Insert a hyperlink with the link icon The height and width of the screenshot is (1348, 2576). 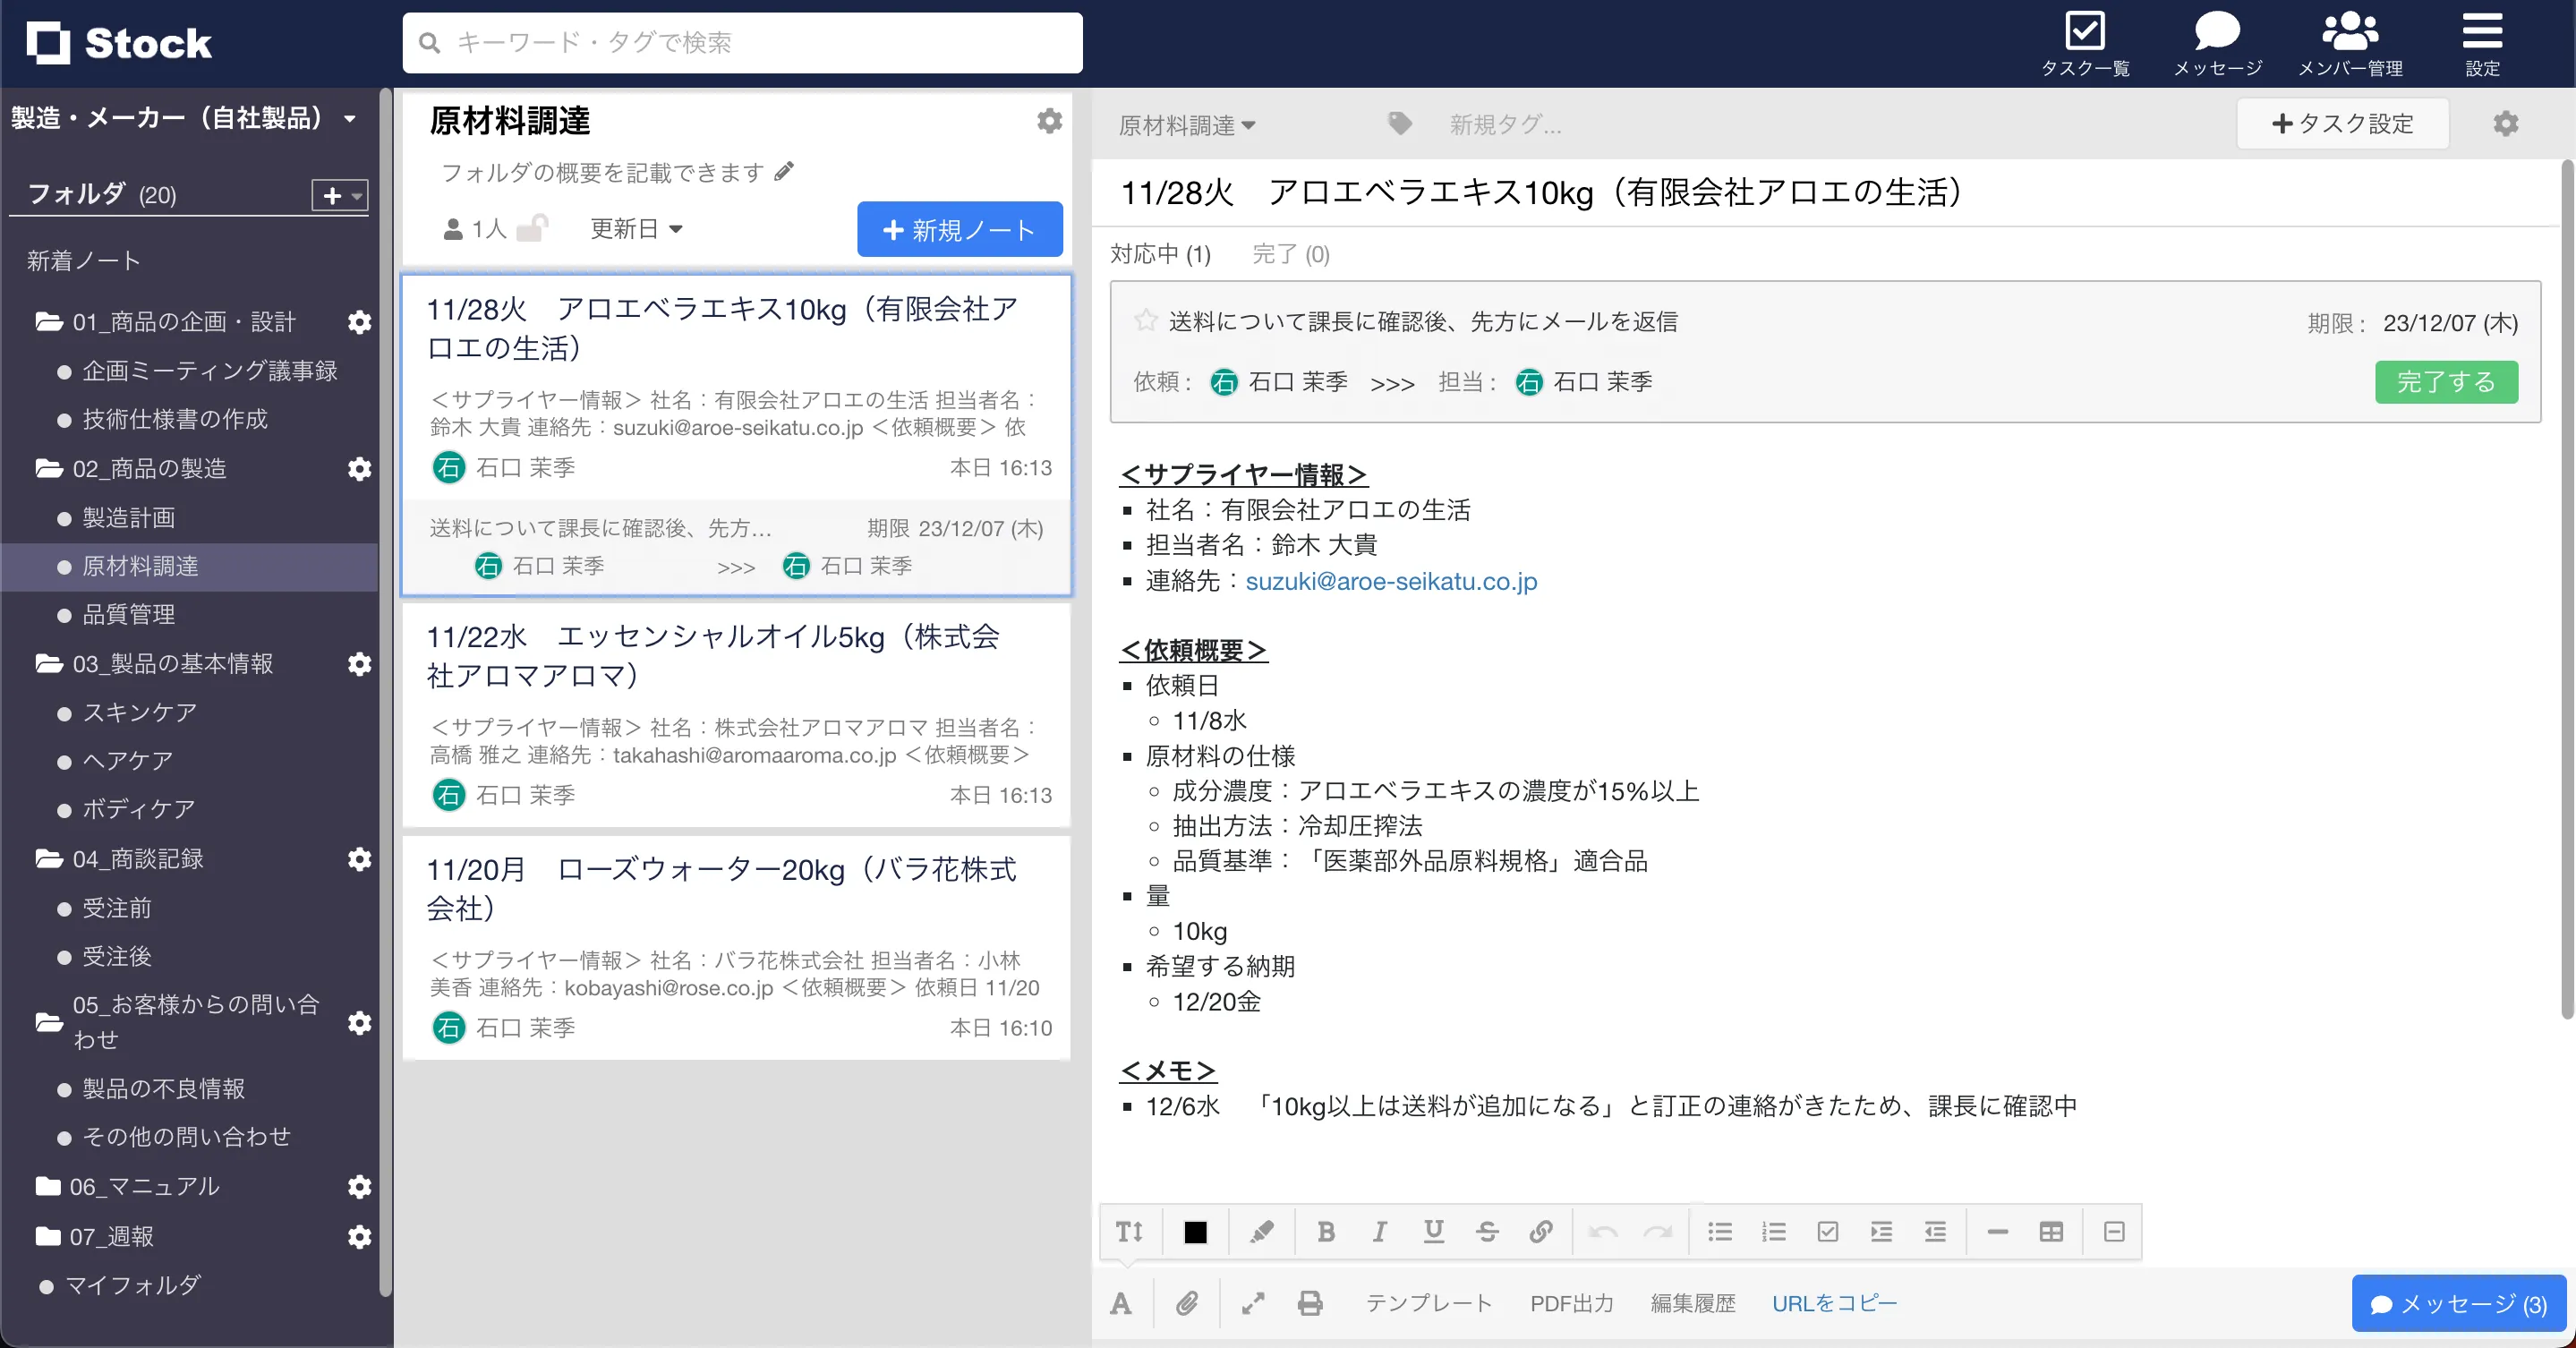(1540, 1231)
